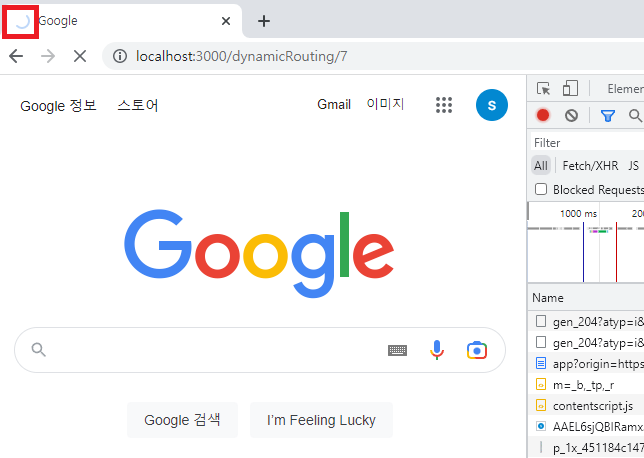
Task: Open a new browser tab
Action: pyautogui.click(x=264, y=21)
